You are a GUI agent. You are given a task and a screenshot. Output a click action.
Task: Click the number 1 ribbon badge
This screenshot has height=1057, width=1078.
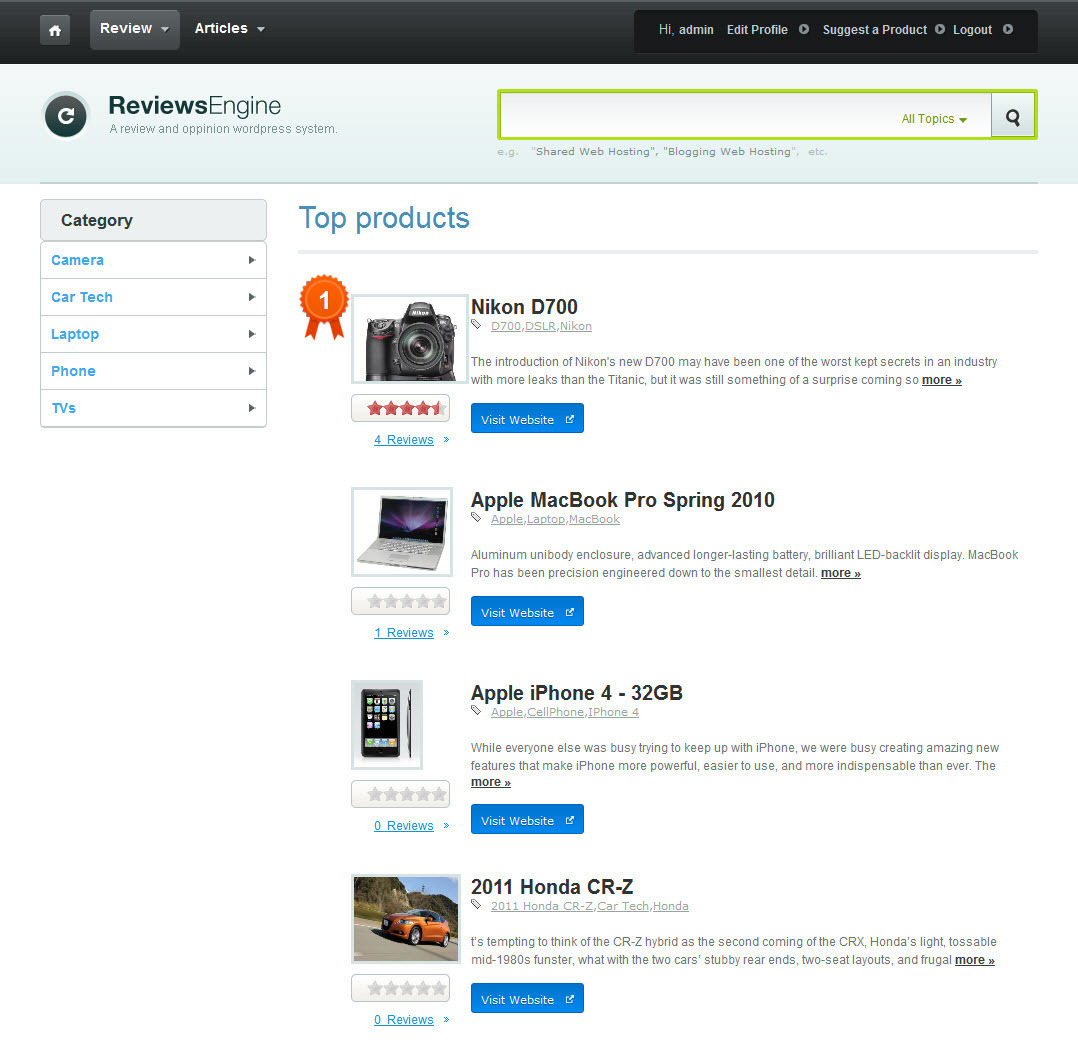coord(324,307)
